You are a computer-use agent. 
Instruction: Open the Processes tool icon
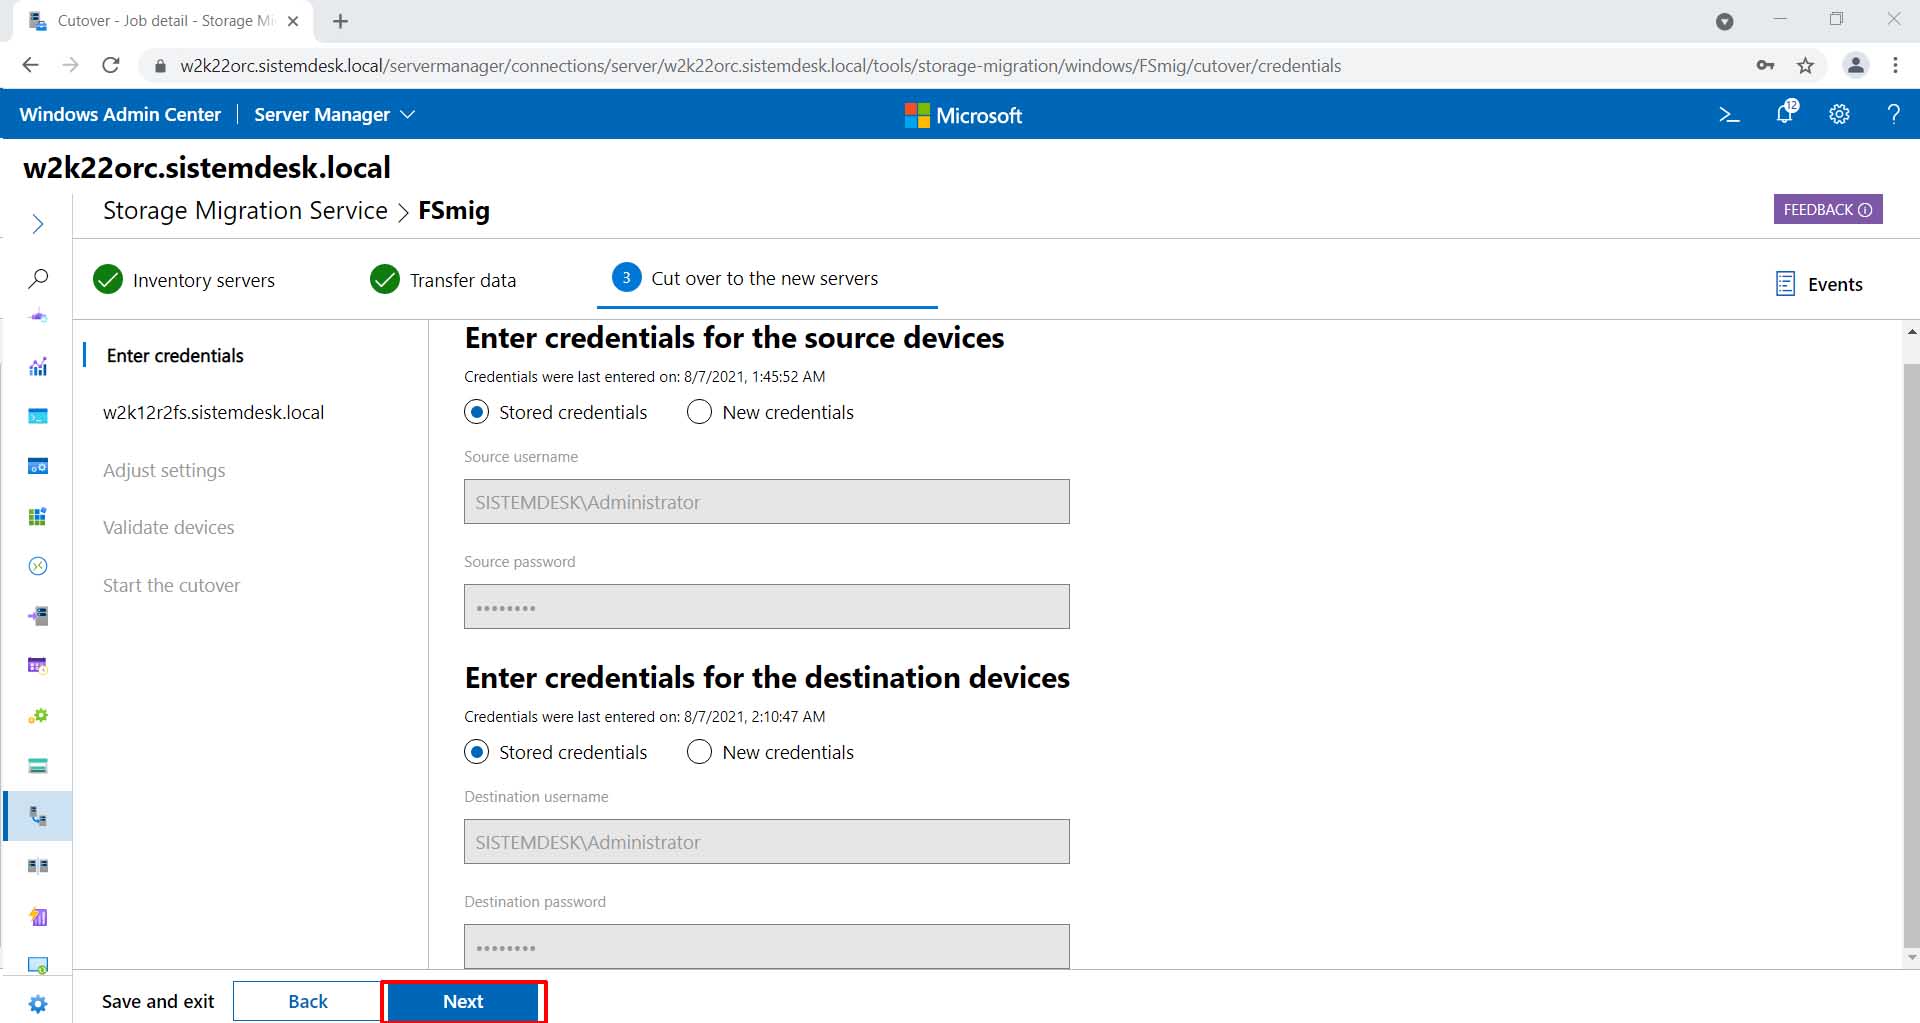pos(38,466)
